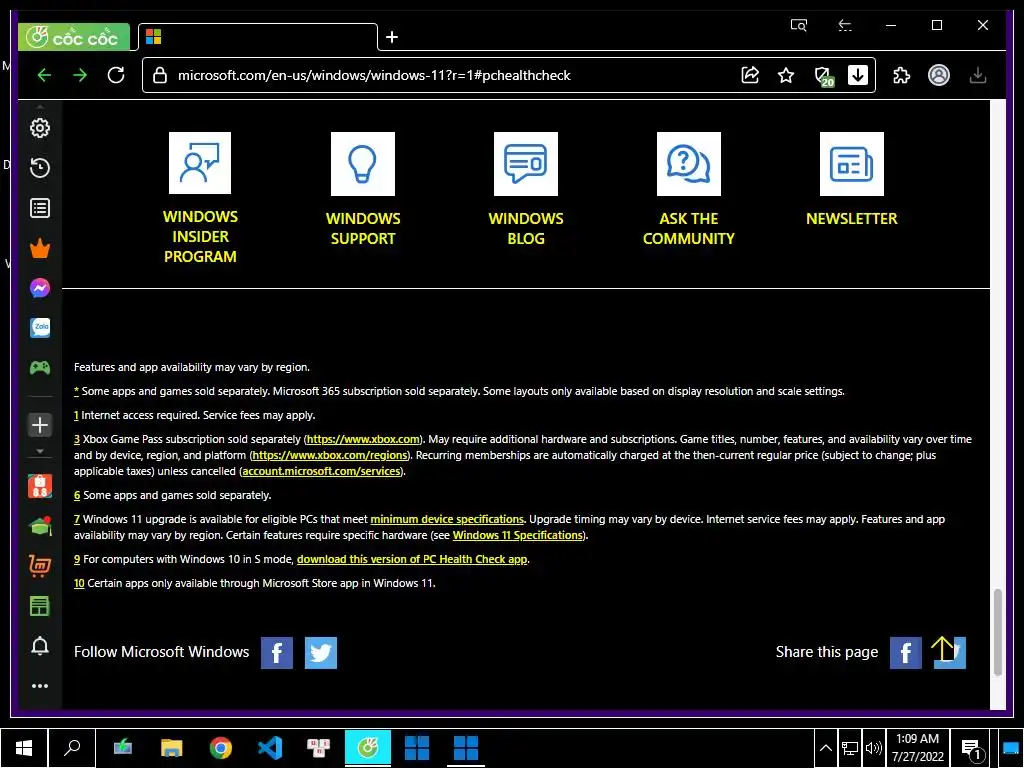
Task: Open account.microsoft.com/services link
Action: coord(321,471)
